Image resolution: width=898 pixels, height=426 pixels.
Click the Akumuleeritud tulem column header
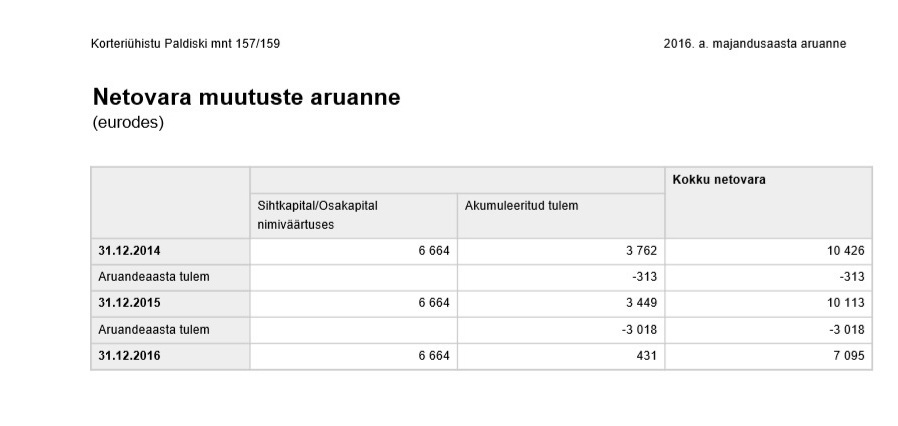tap(522, 206)
